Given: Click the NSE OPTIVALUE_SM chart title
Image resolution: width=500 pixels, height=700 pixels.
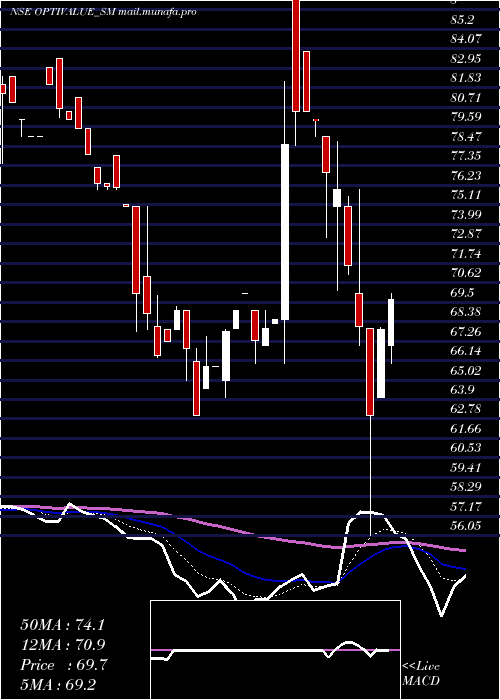Looking at the screenshot, I should 103,12.
